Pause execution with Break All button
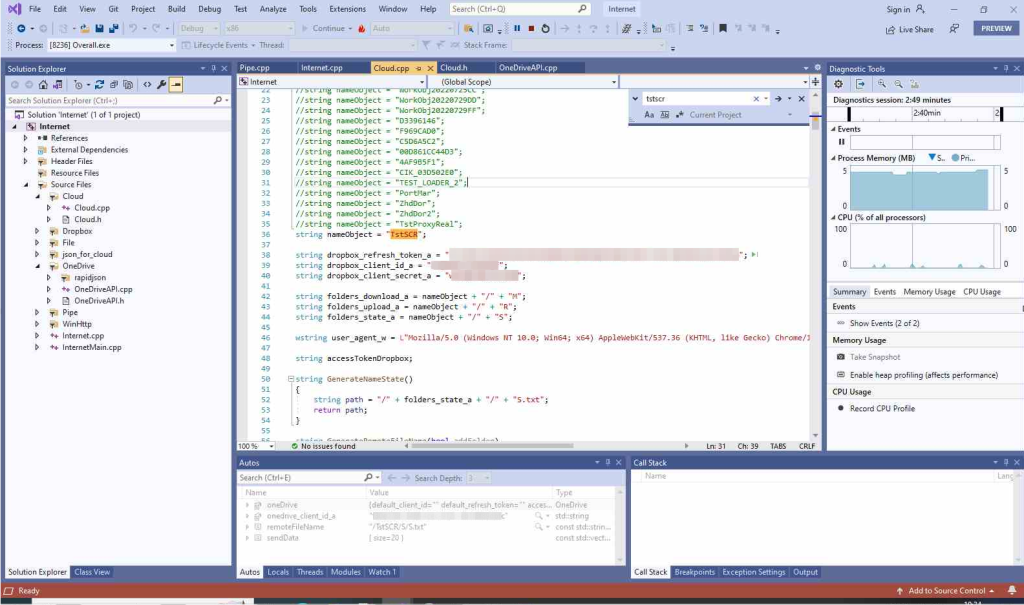This screenshot has width=1024, height=605. (517, 29)
